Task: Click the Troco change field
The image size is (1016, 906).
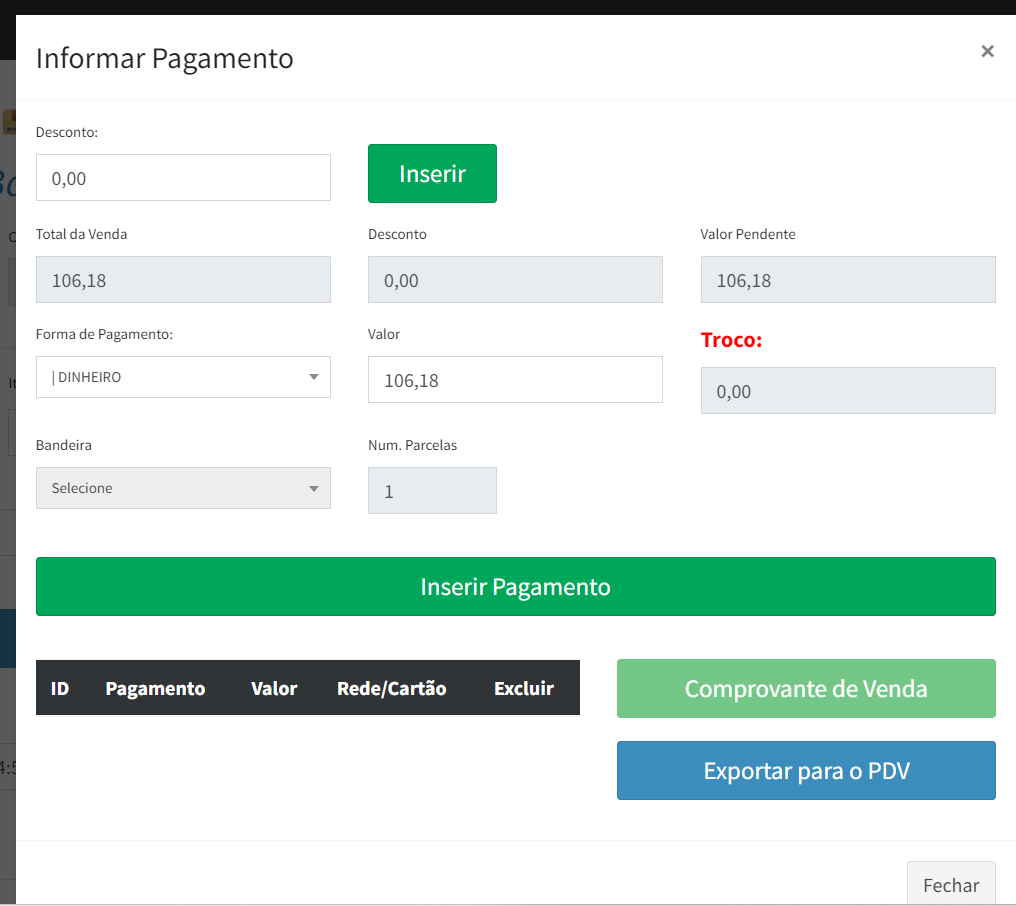Action: point(847,391)
